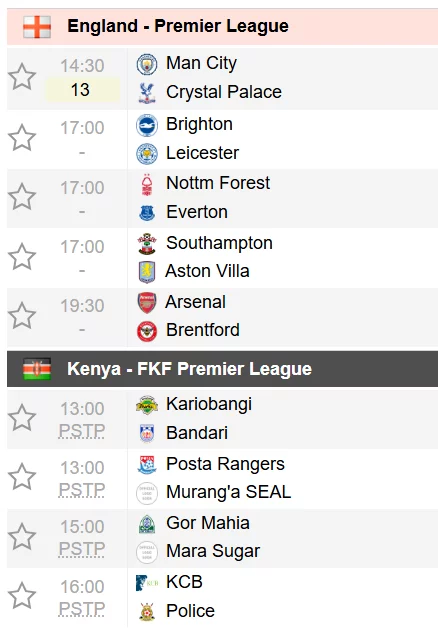
Task: Toggle favorite star for Brighton vs Leicester
Action: [22, 137]
